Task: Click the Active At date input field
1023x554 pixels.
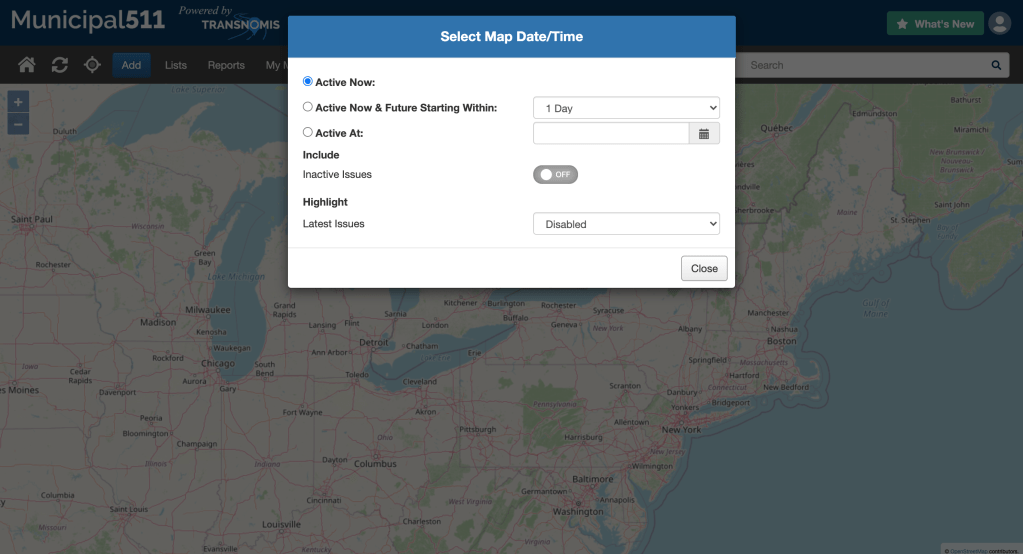Action: 611,133
